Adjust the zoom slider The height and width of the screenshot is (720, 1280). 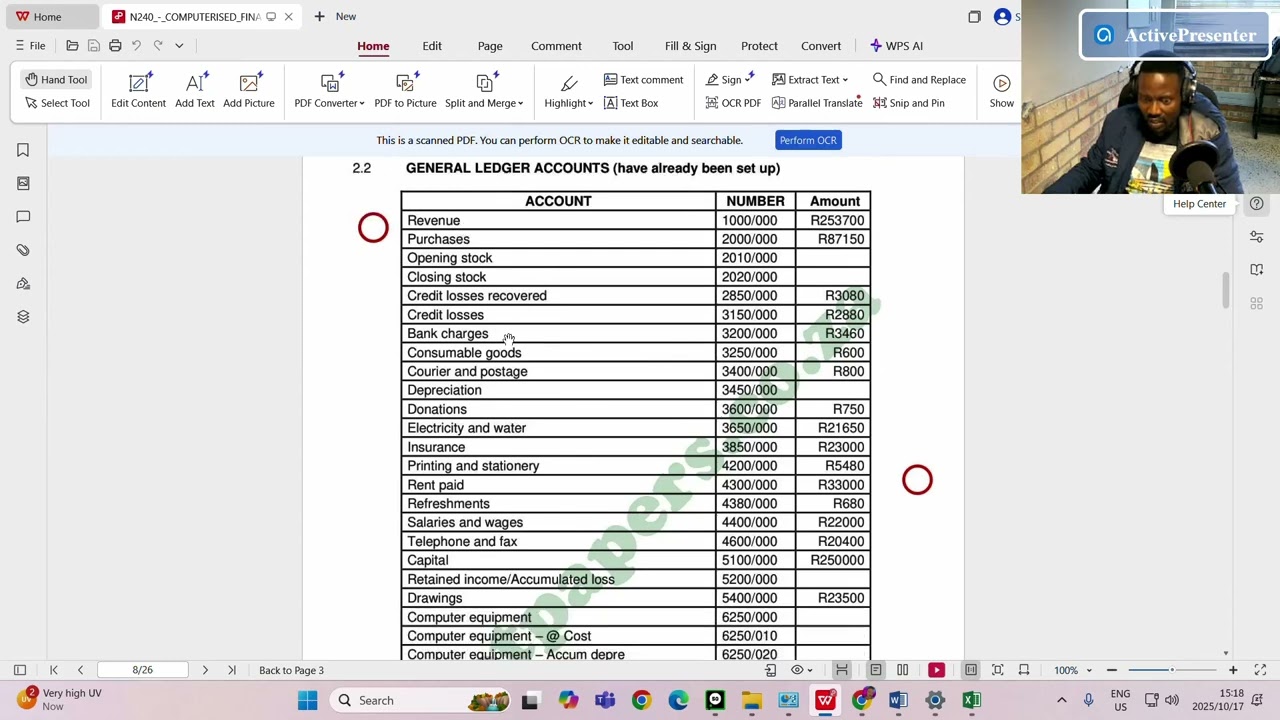1172,670
